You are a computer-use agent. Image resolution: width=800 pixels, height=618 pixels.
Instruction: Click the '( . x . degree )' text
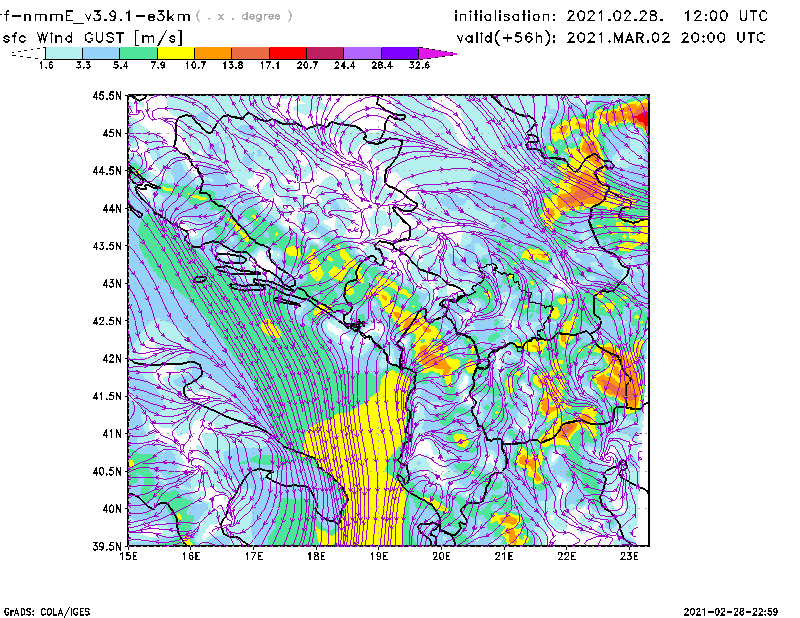(244, 16)
